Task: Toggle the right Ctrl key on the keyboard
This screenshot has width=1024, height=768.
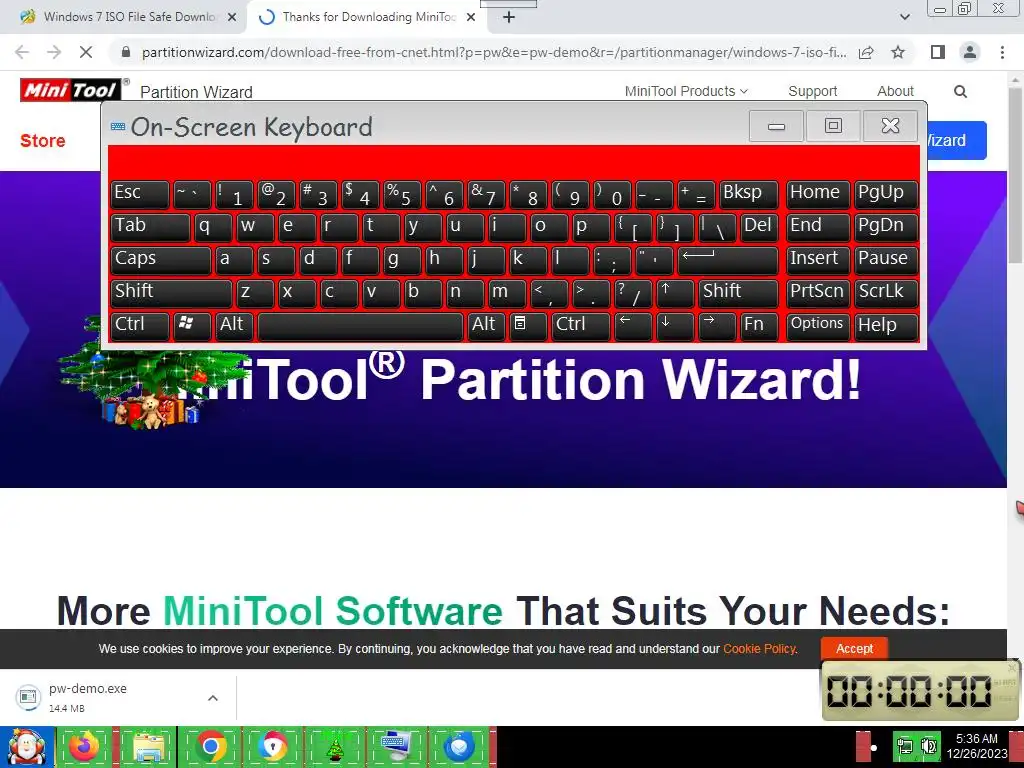Action: tap(581, 326)
